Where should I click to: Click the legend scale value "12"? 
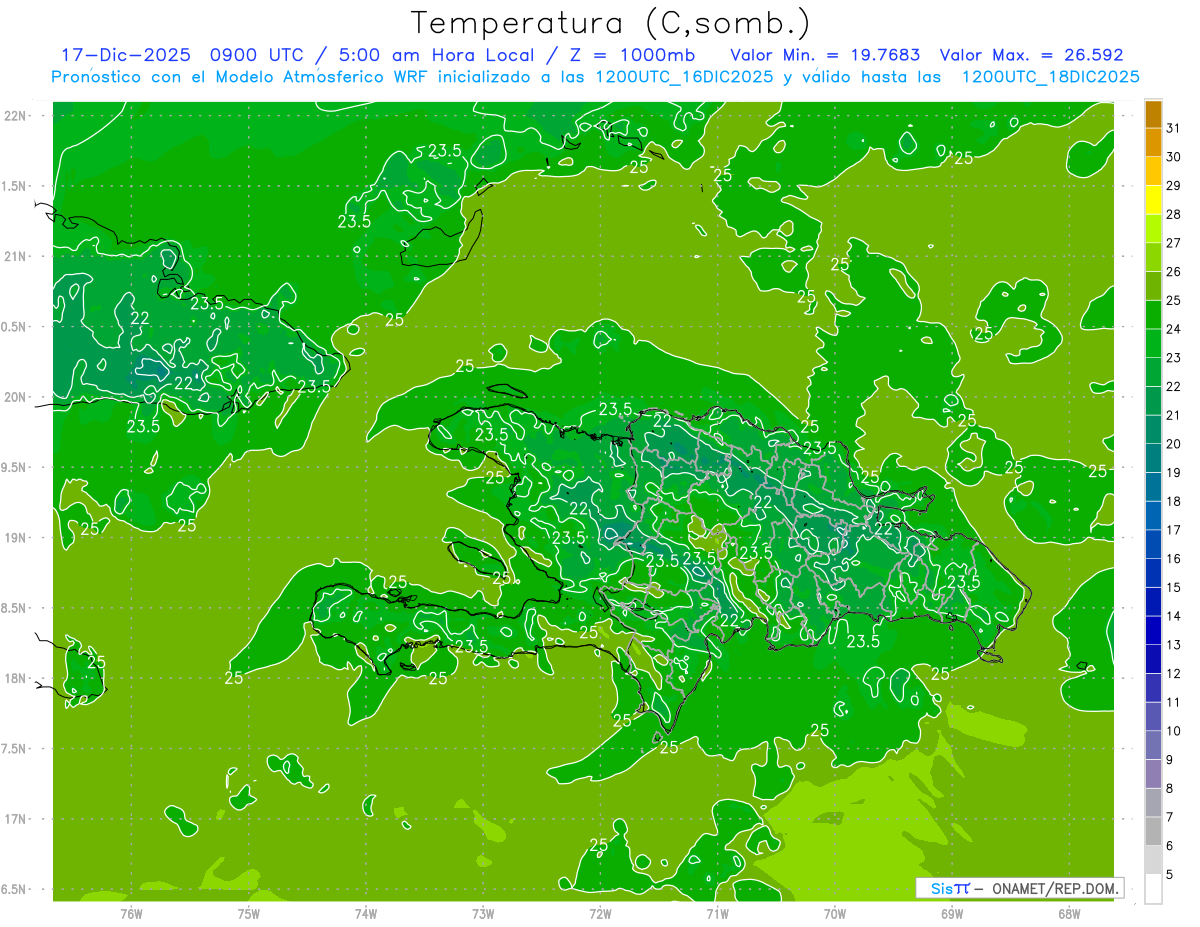click(1174, 674)
